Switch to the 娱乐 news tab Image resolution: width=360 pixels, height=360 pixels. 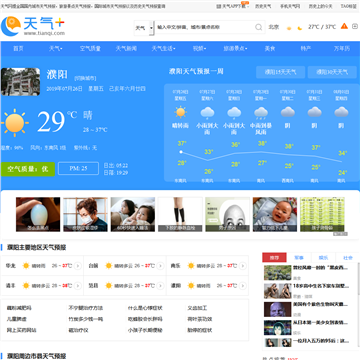pos(323,258)
